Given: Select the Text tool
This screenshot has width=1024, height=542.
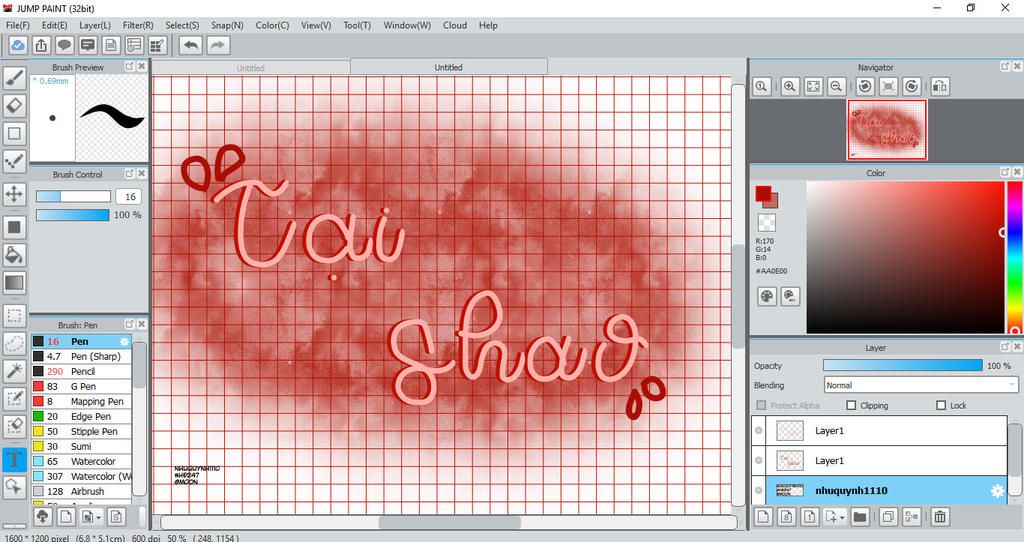Looking at the screenshot, I should 14,459.
